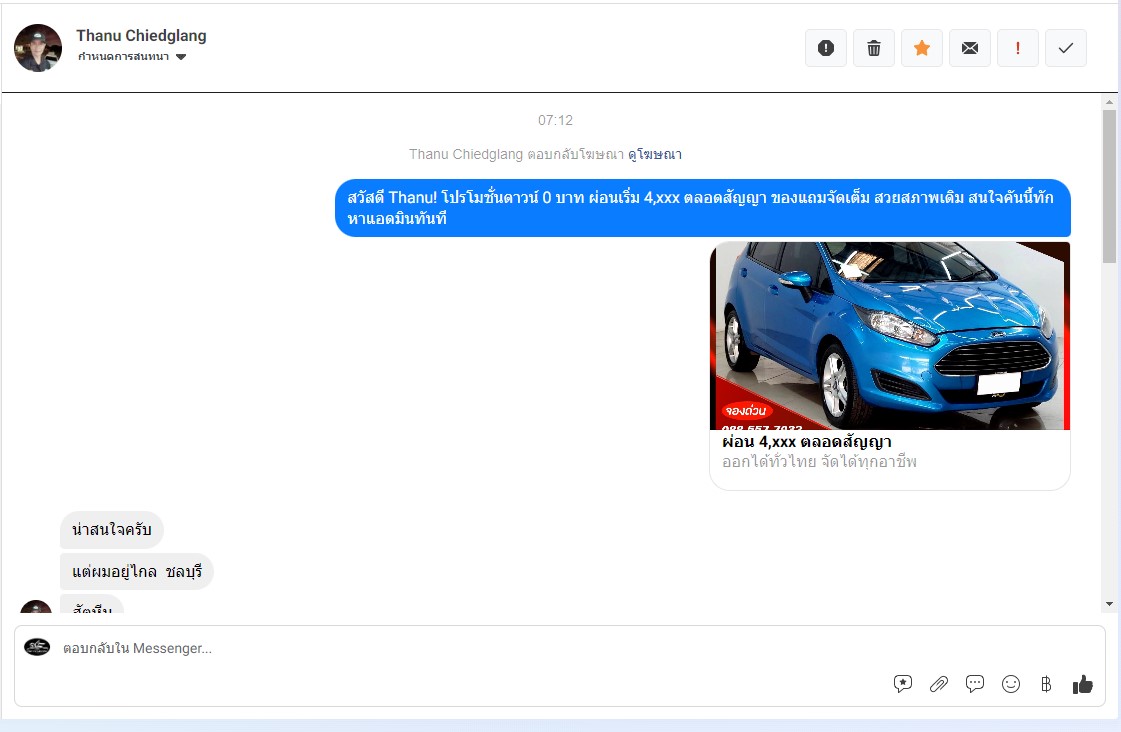Click the scrollbar down arrow
Screen dimensions: 1121x732
point(1109,604)
